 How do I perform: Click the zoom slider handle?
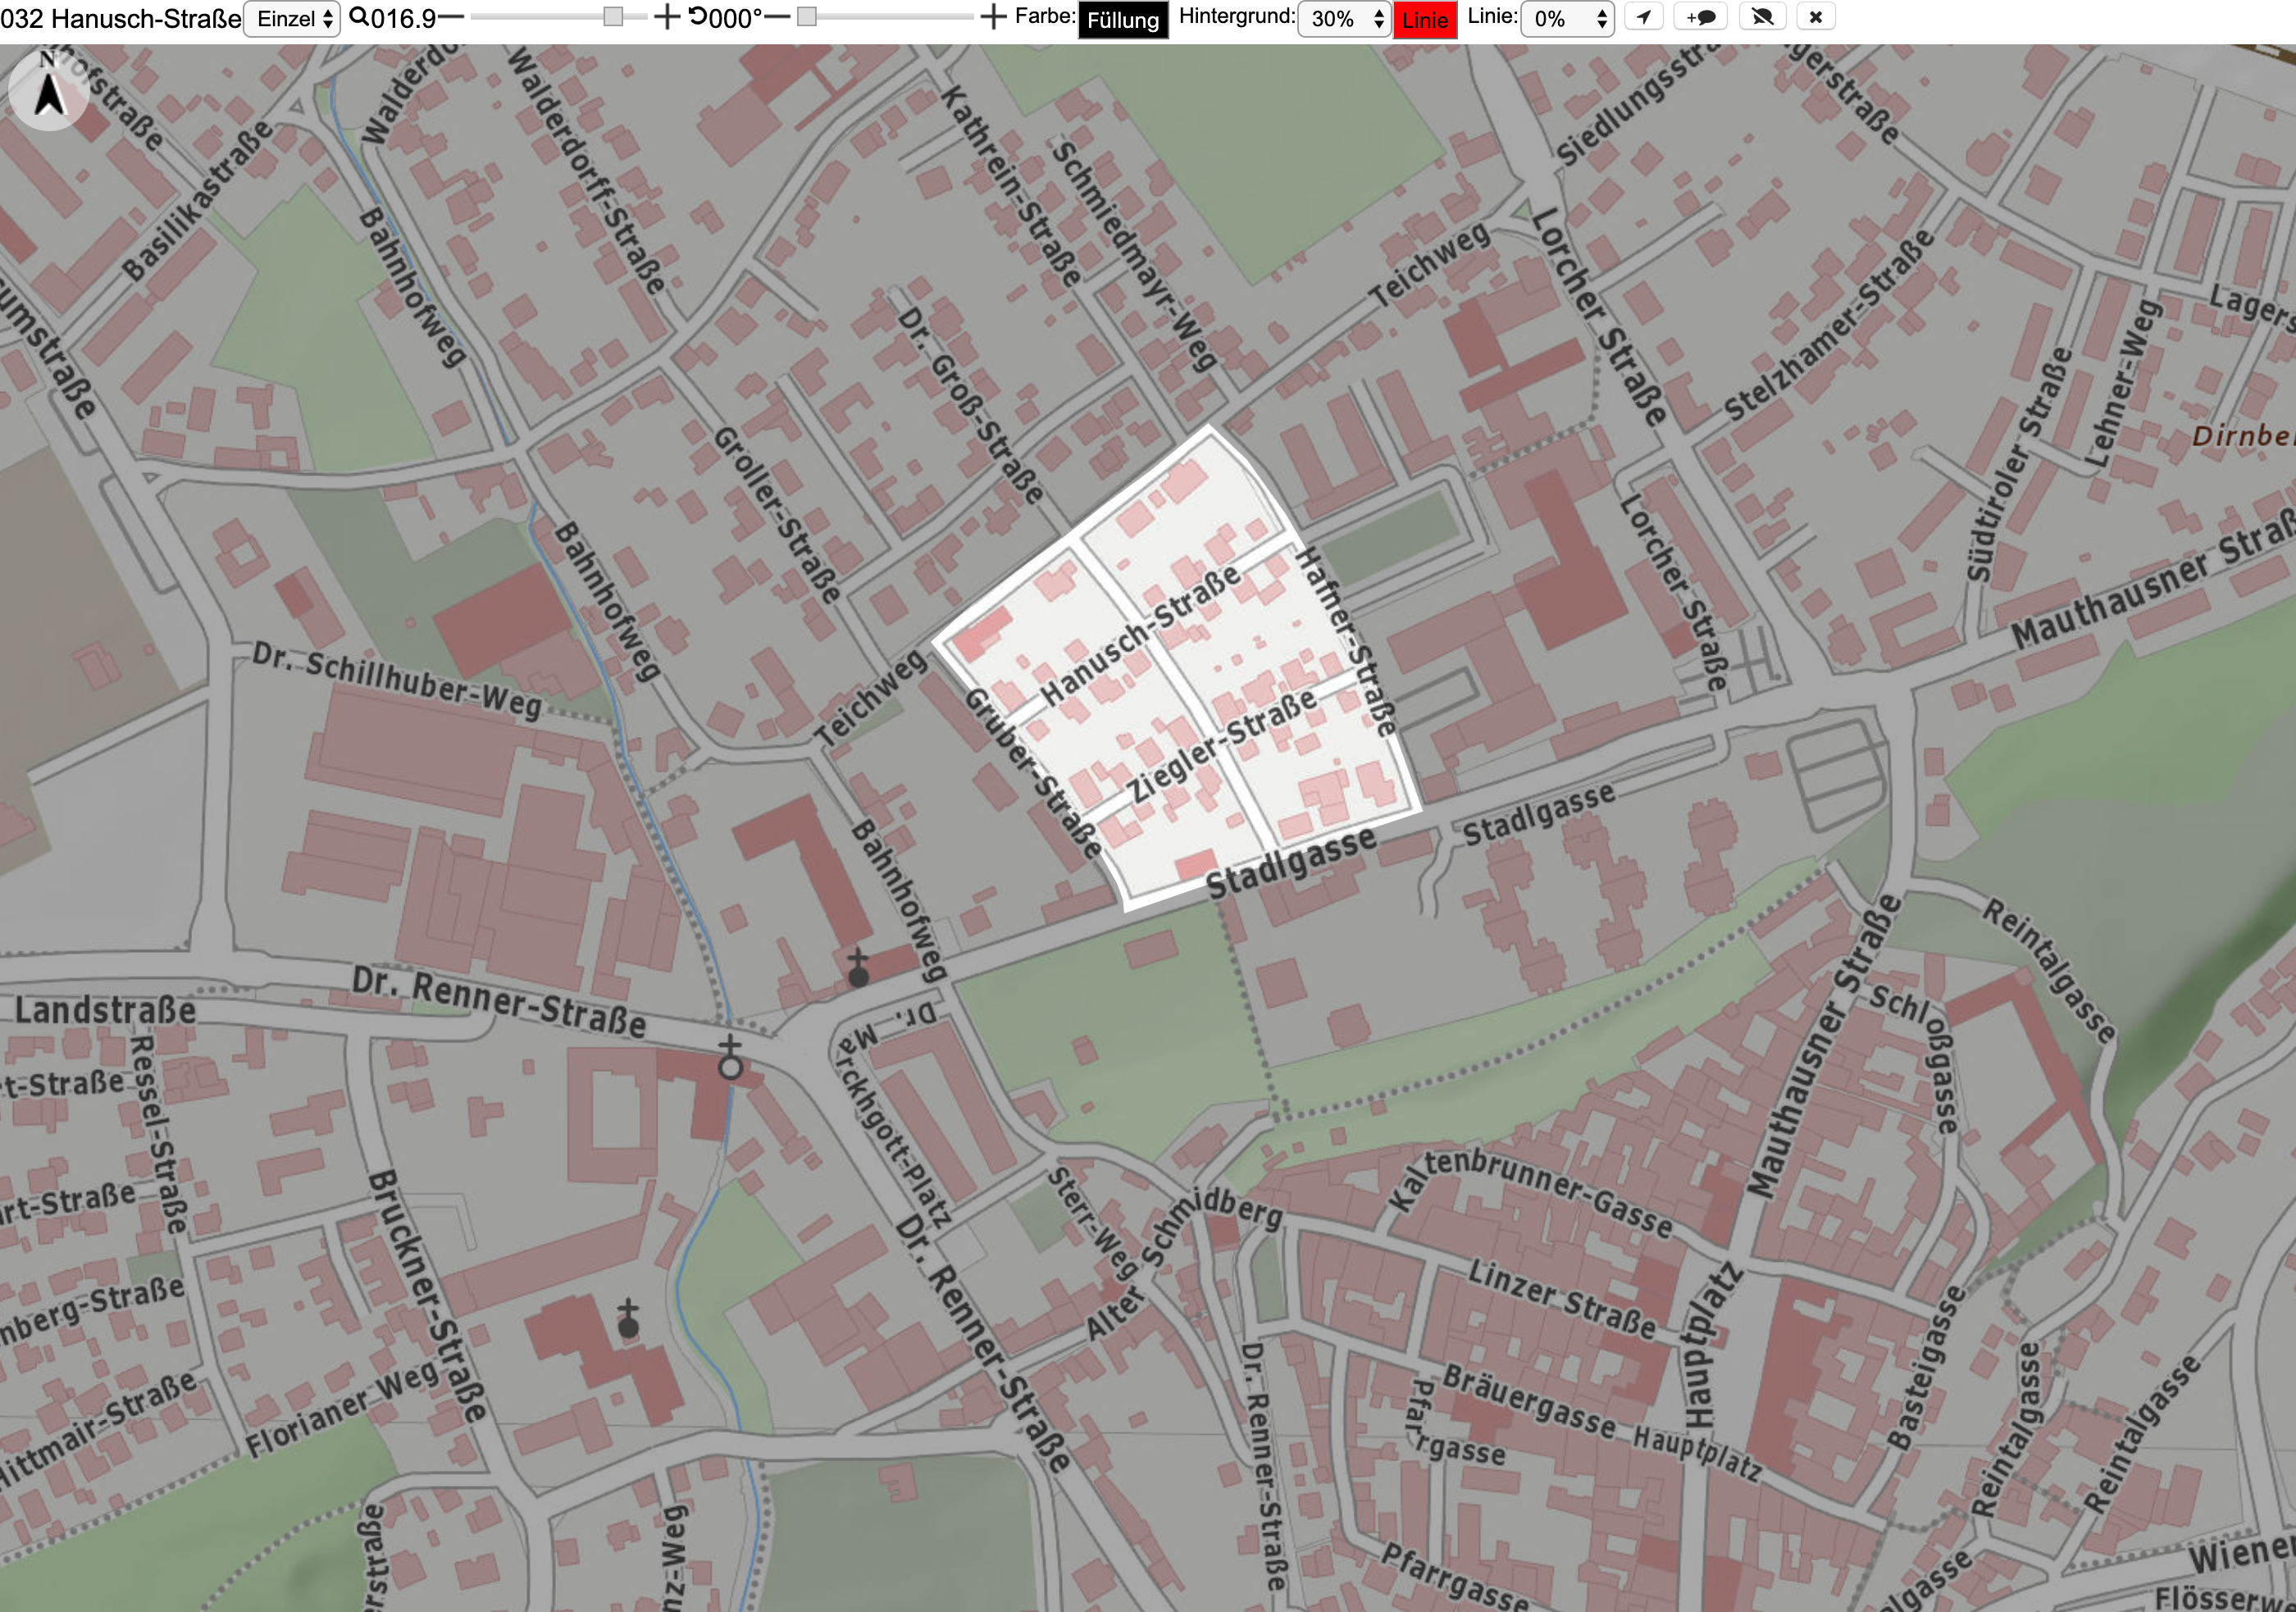click(x=613, y=17)
